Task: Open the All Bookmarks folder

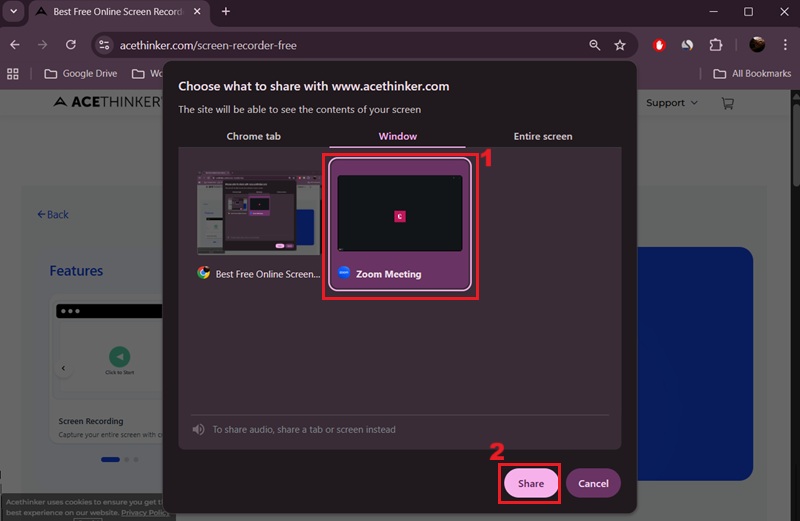Action: click(752, 73)
